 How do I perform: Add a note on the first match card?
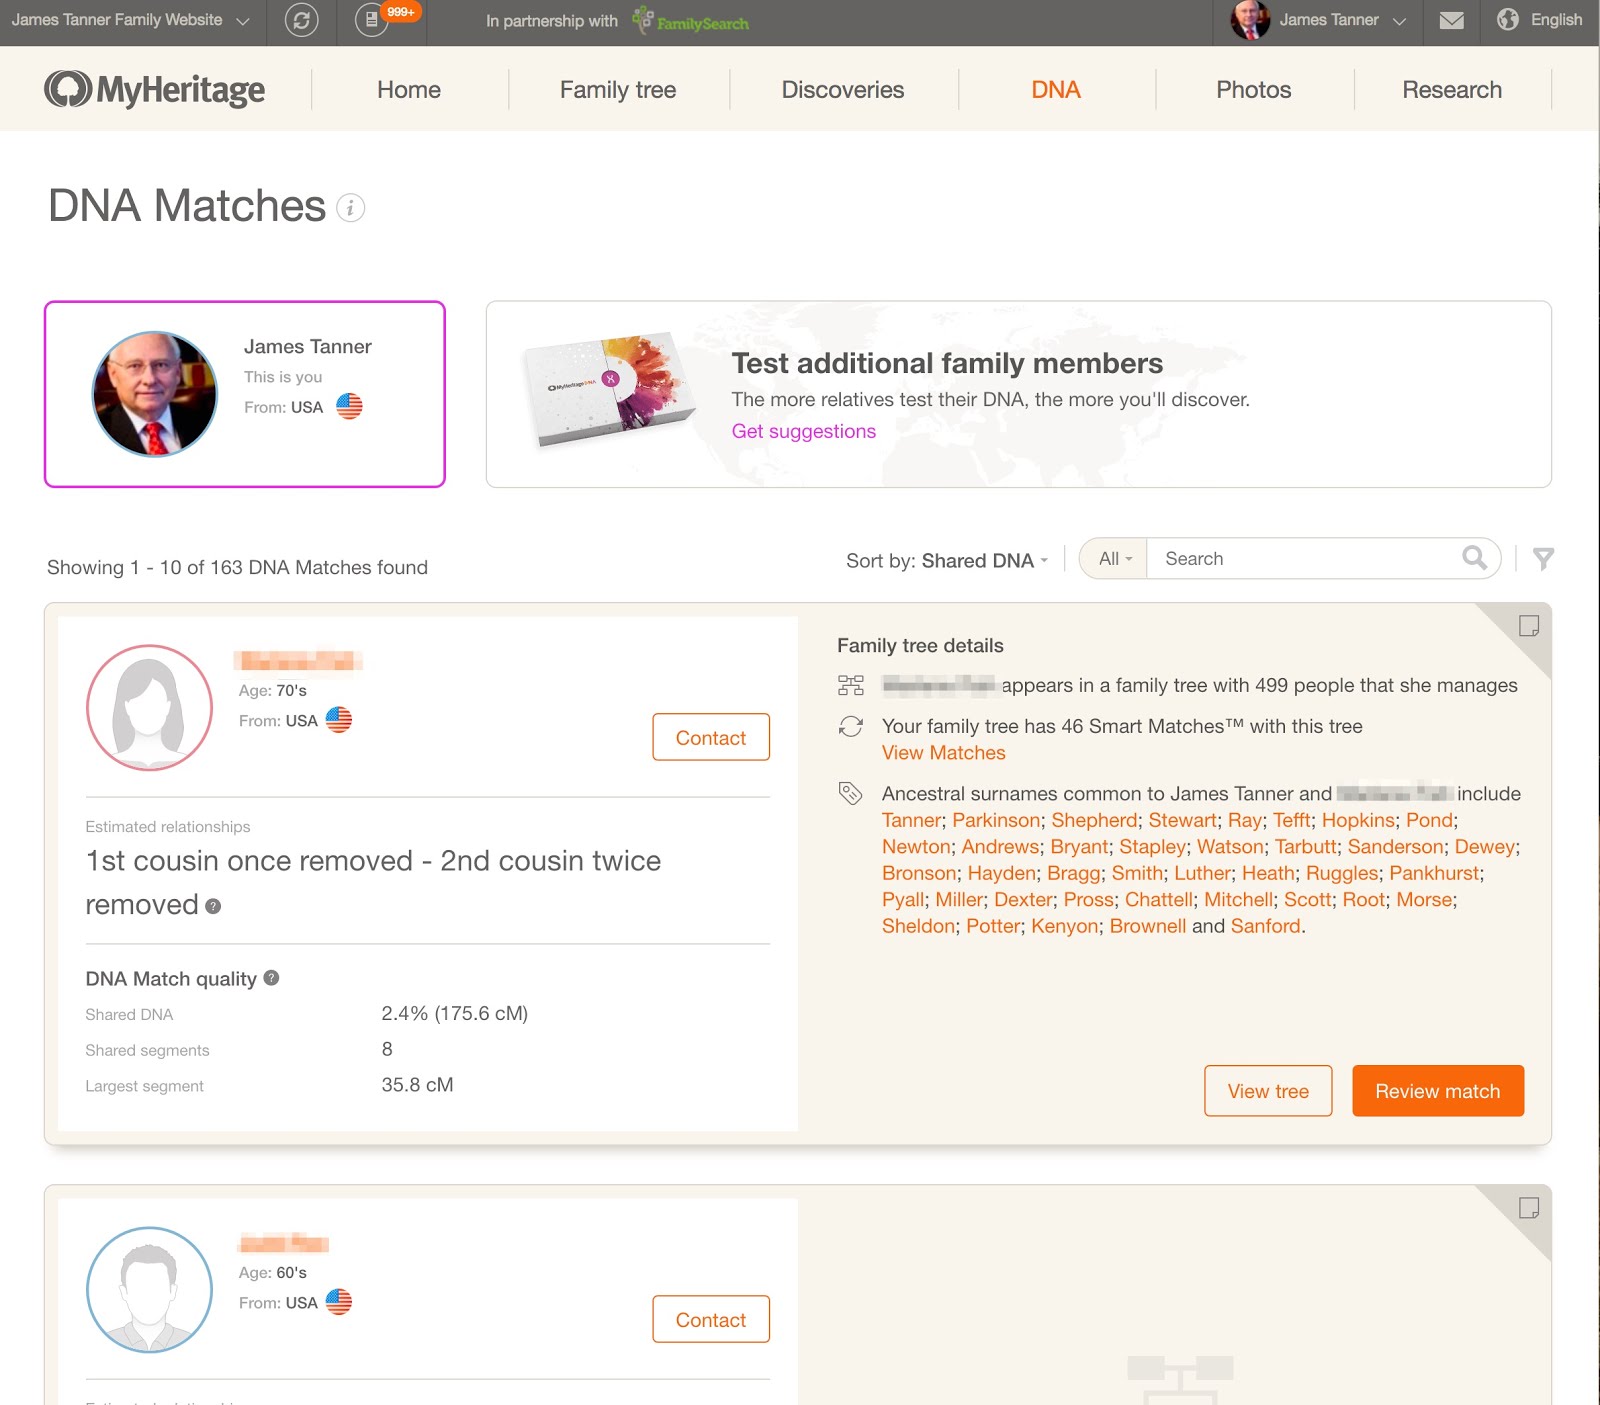[x=1529, y=626]
